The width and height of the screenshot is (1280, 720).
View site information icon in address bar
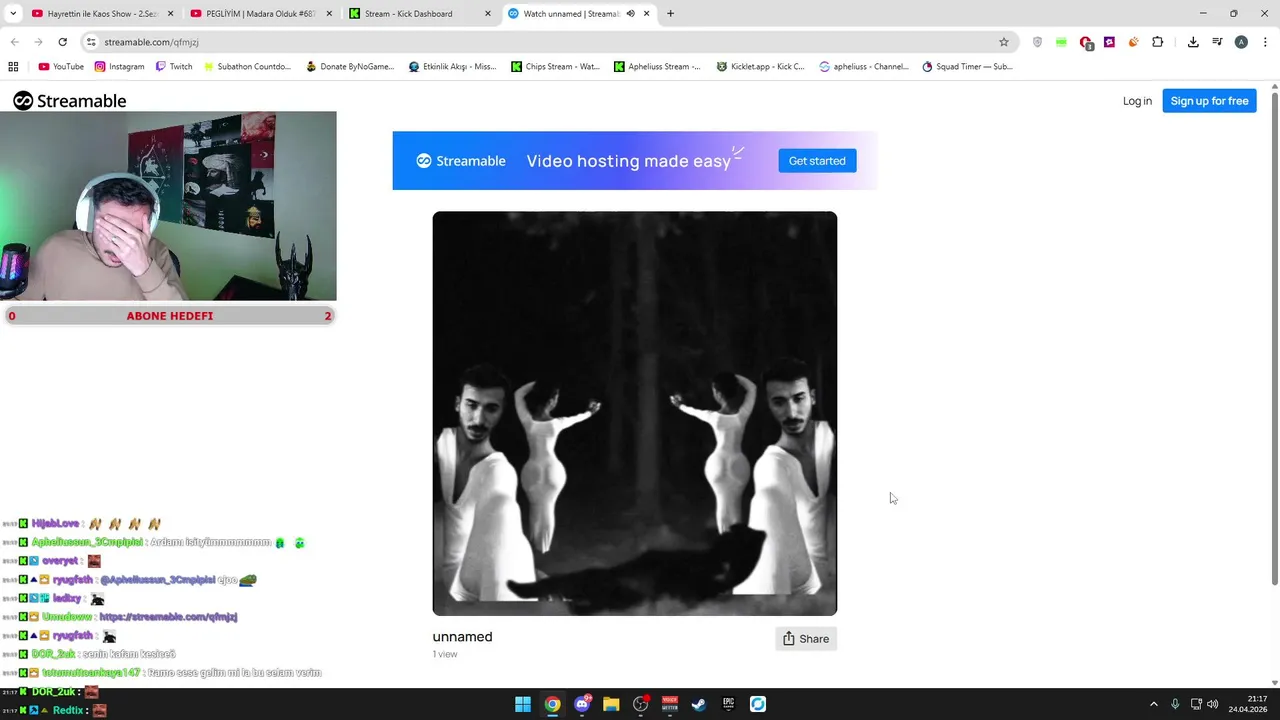(91, 42)
